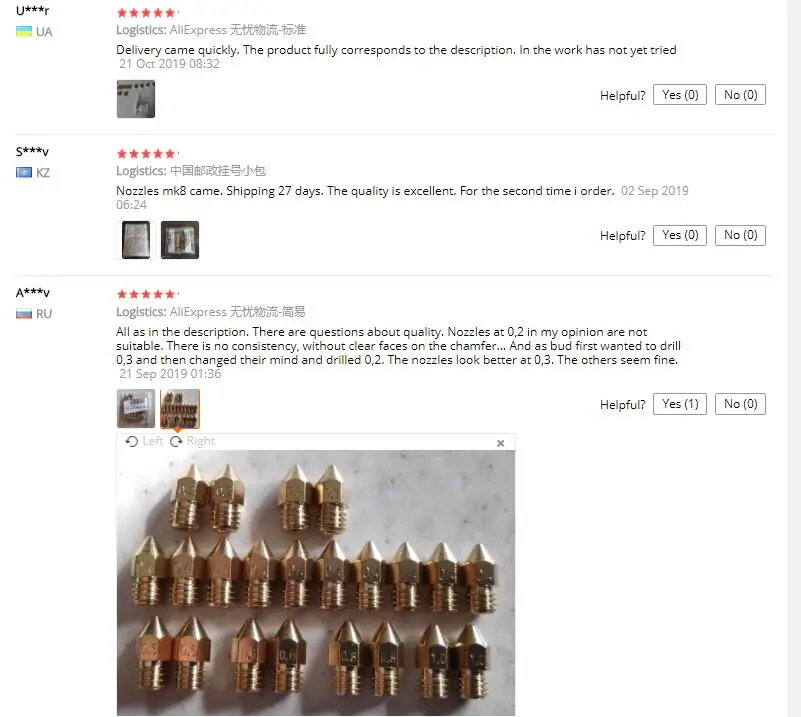Click the Russia flag icon beside RU
The width and height of the screenshot is (801, 717).
[x=24, y=314]
